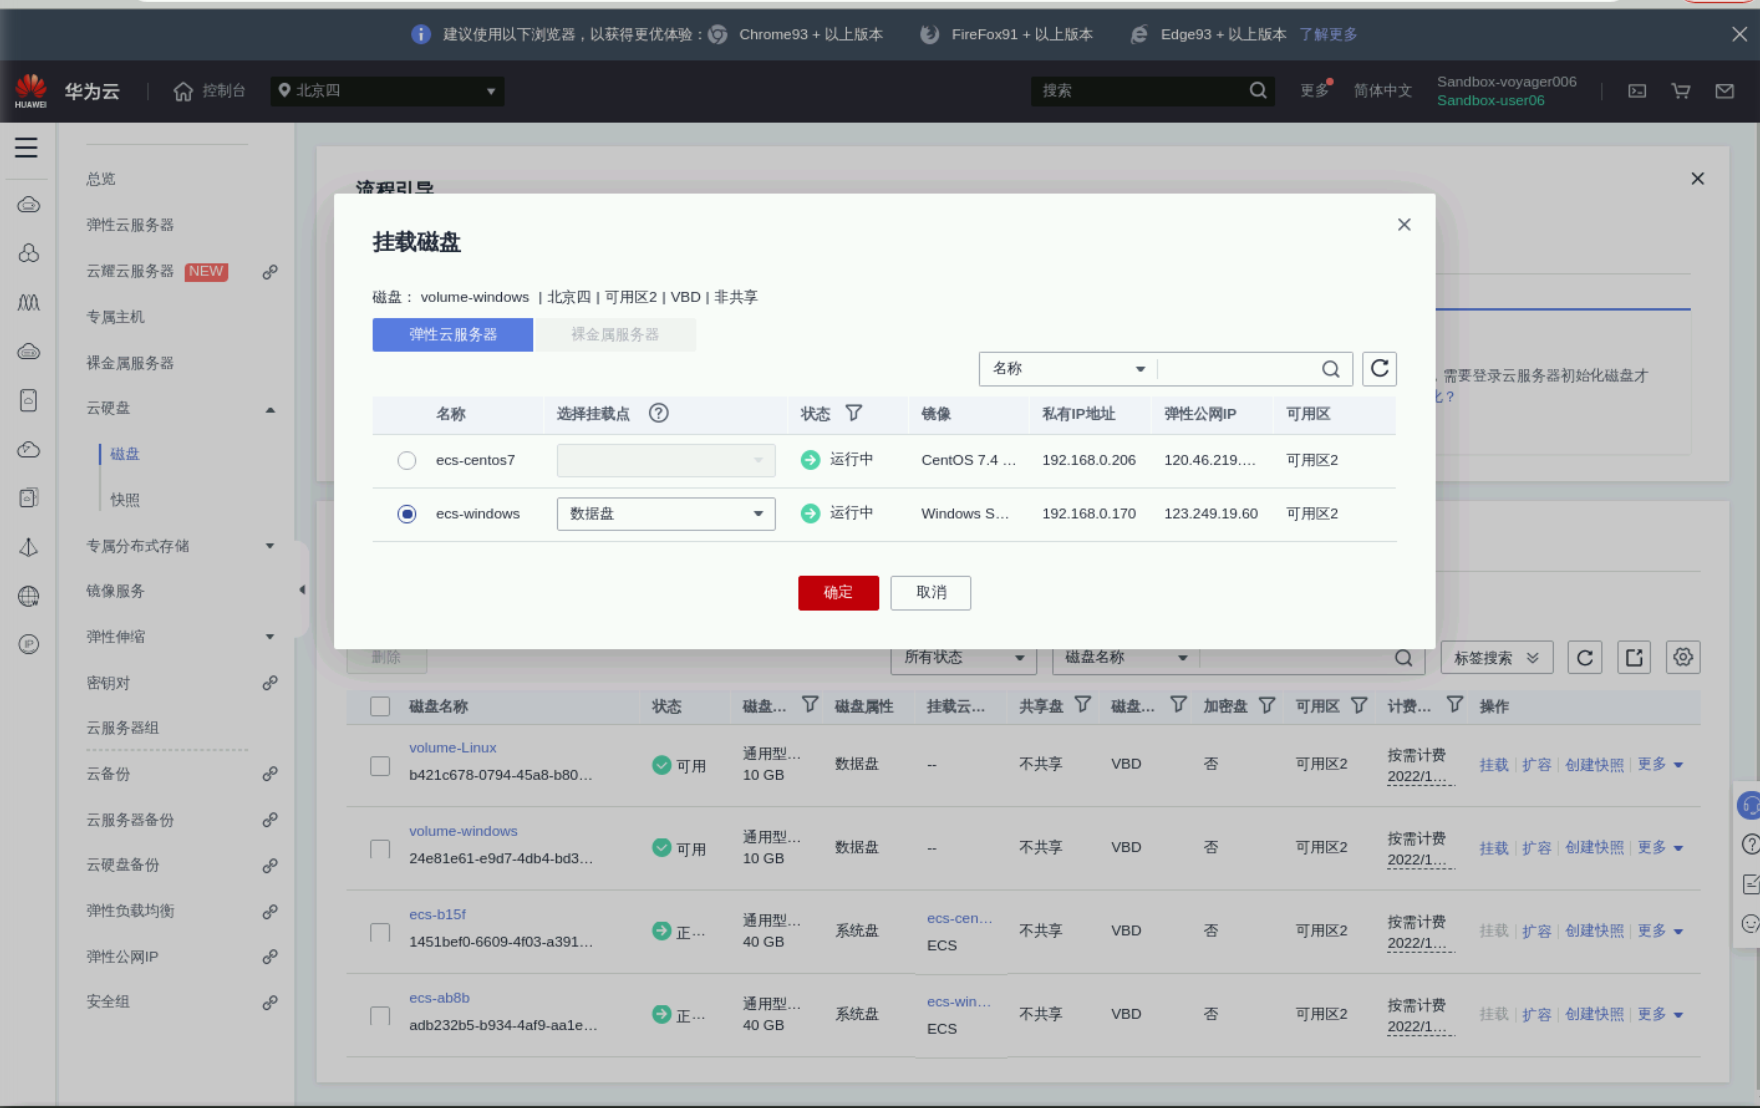
Task: Open the 磁盘名称 search field dropdown
Action: [x=1126, y=657]
